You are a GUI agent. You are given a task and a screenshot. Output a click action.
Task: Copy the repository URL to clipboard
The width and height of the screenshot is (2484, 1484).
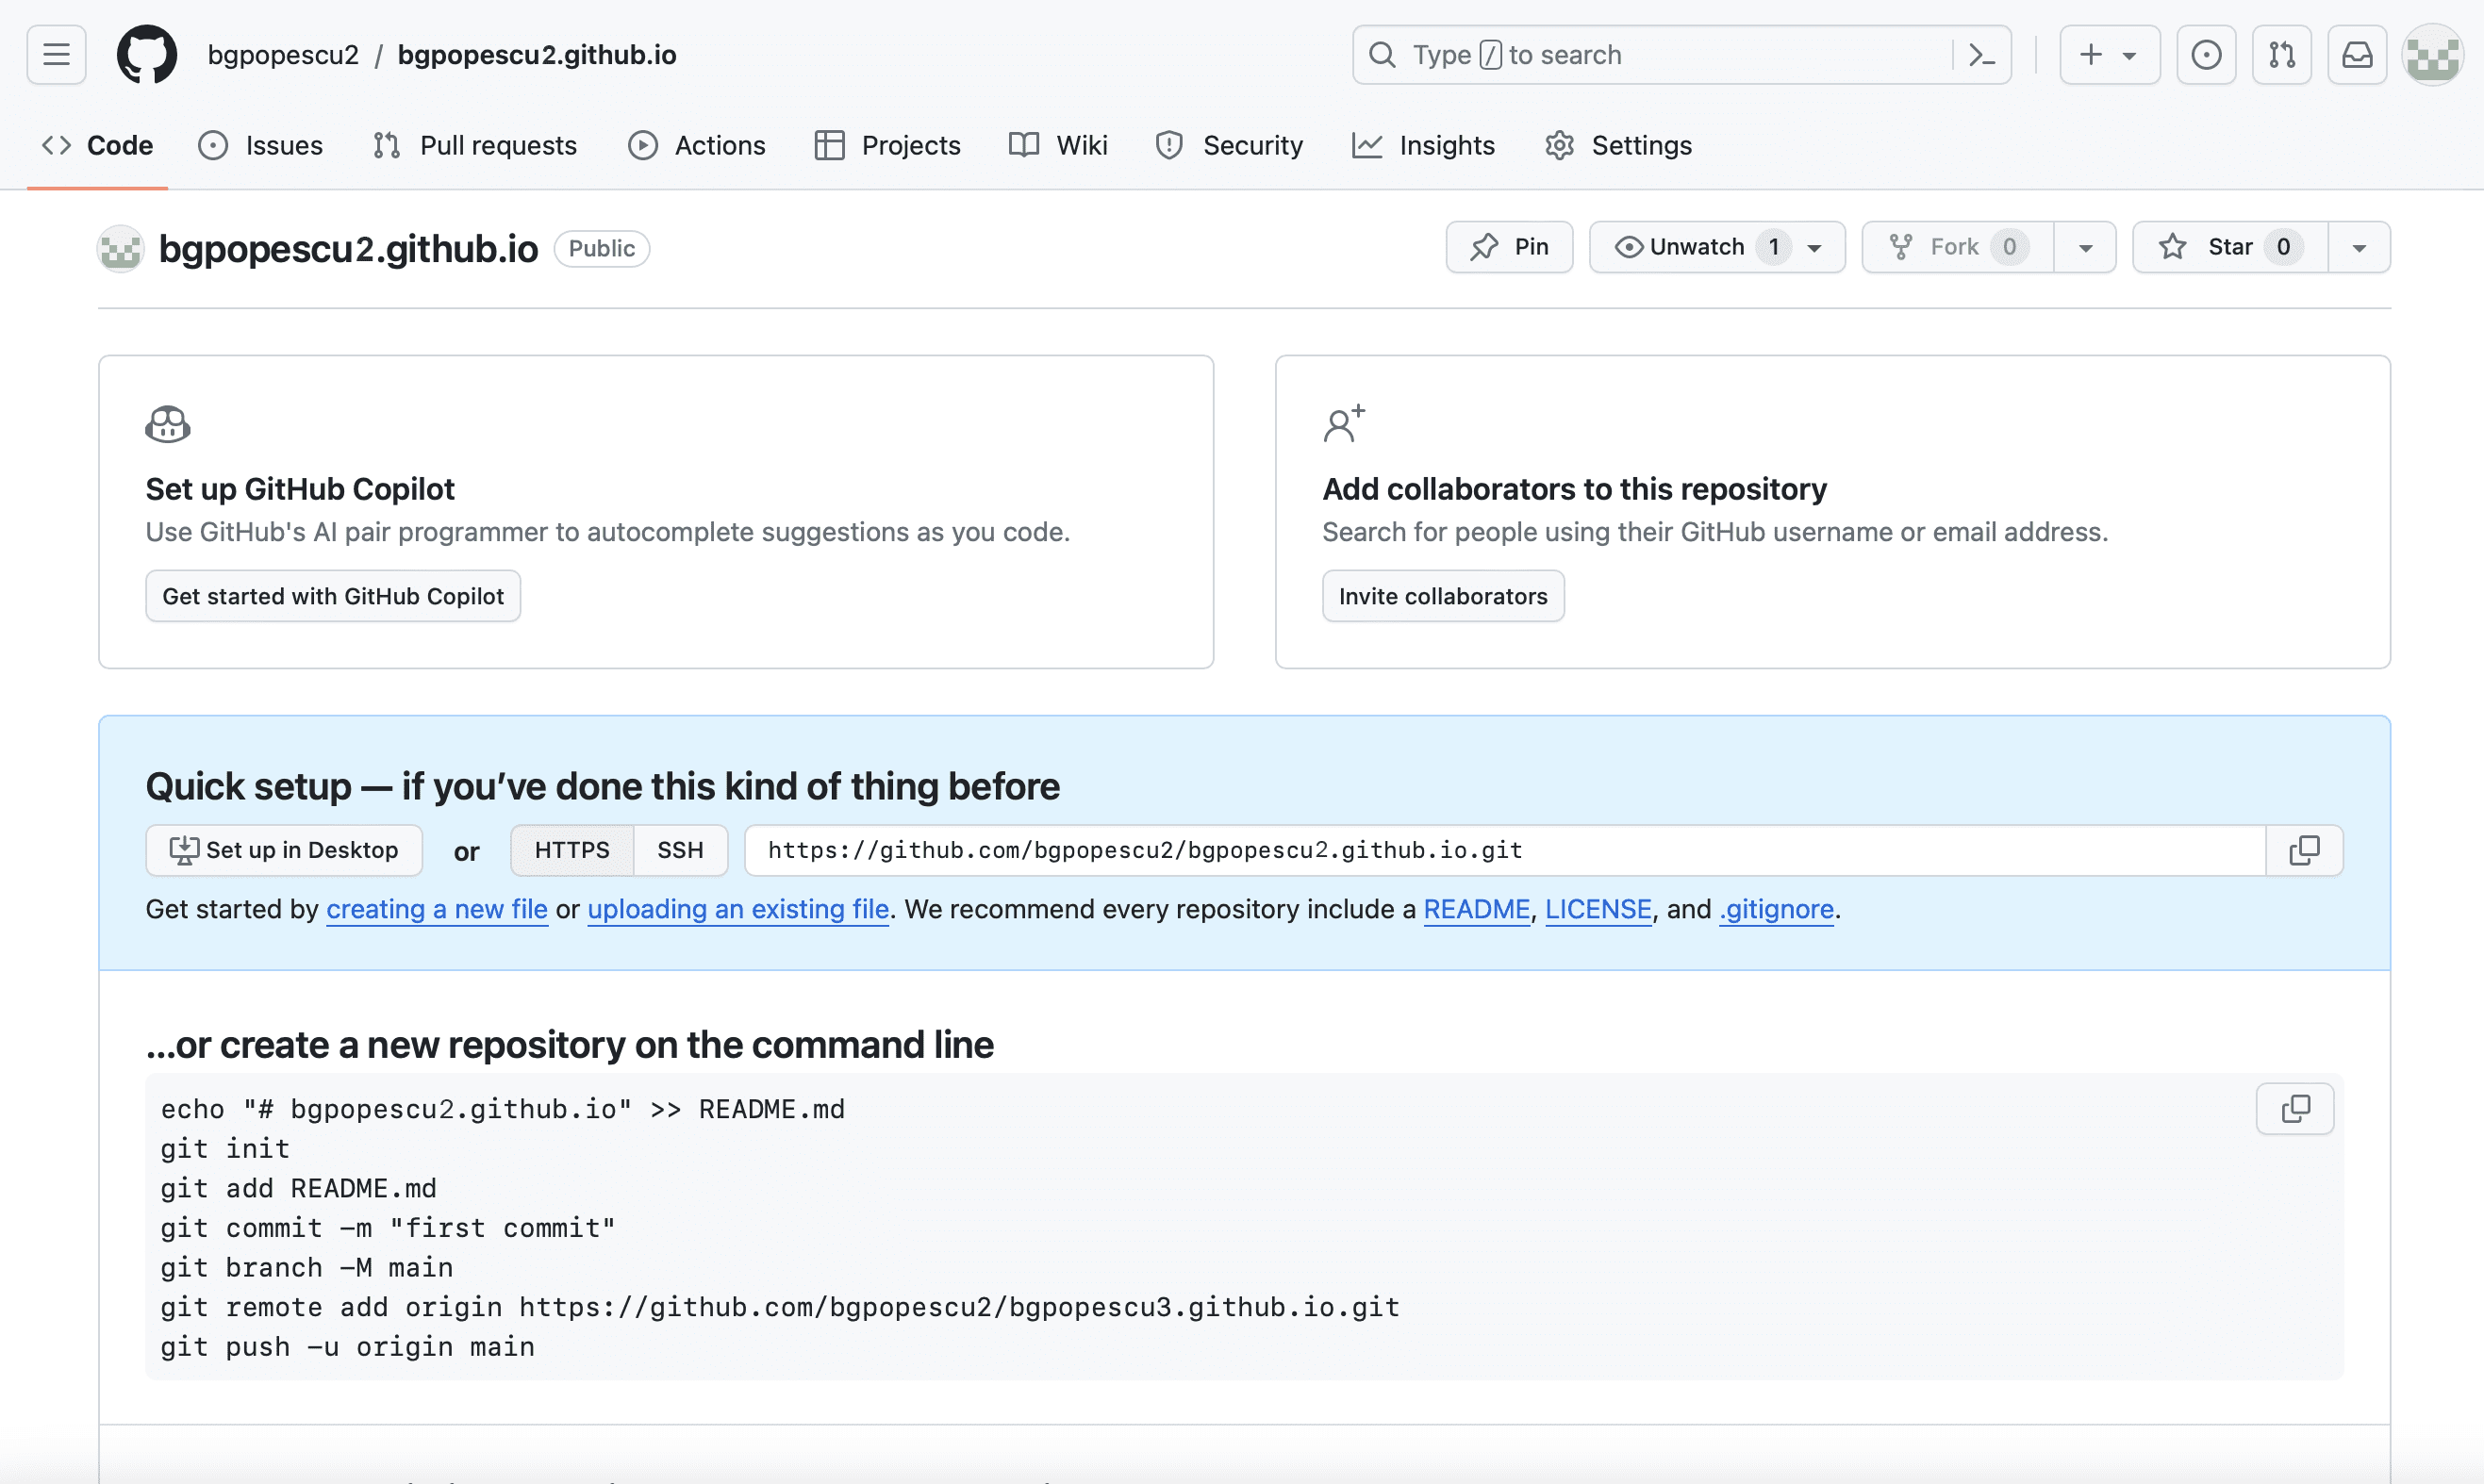pos(2304,850)
